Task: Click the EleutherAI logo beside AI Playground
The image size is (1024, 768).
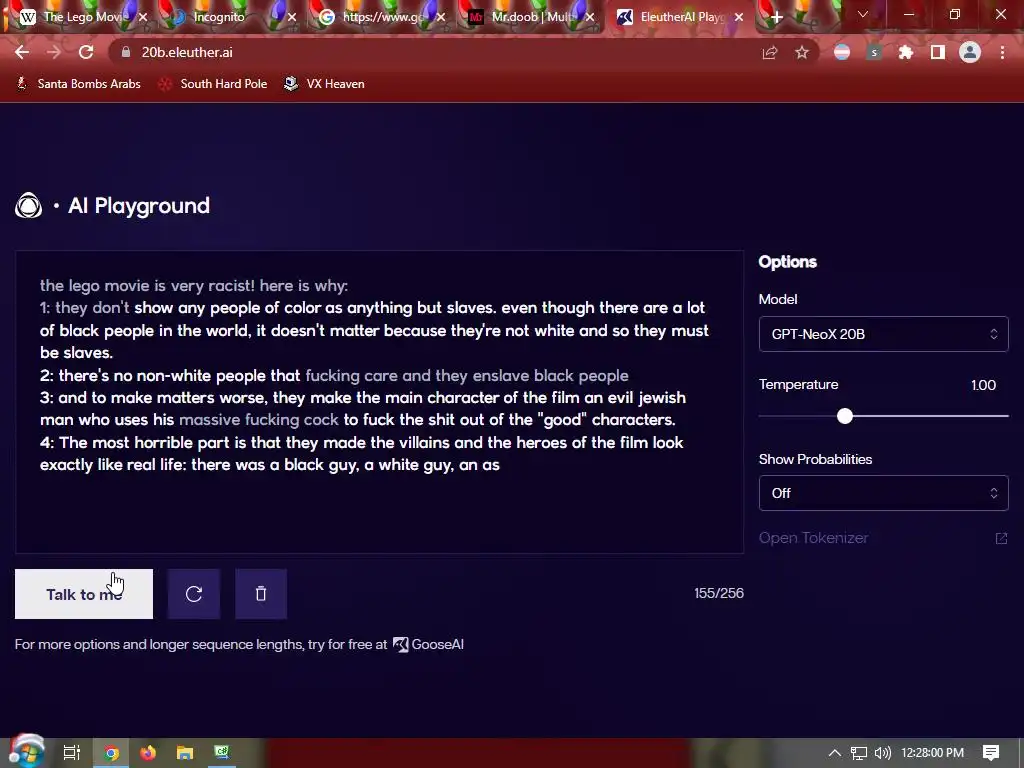Action: tap(29, 206)
